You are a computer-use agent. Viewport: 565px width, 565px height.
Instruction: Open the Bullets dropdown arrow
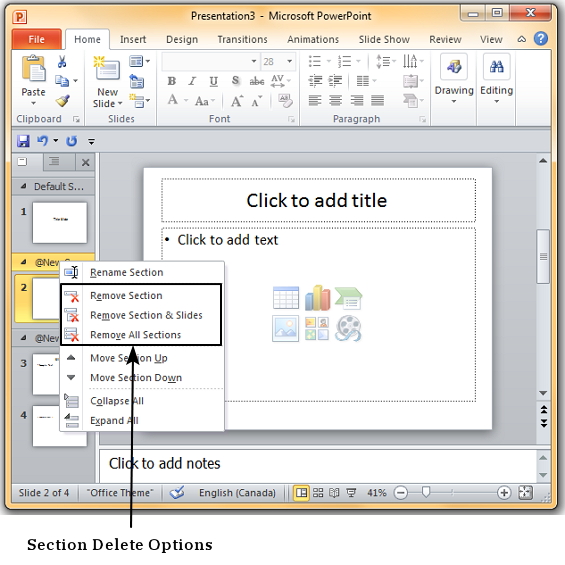click(328, 61)
